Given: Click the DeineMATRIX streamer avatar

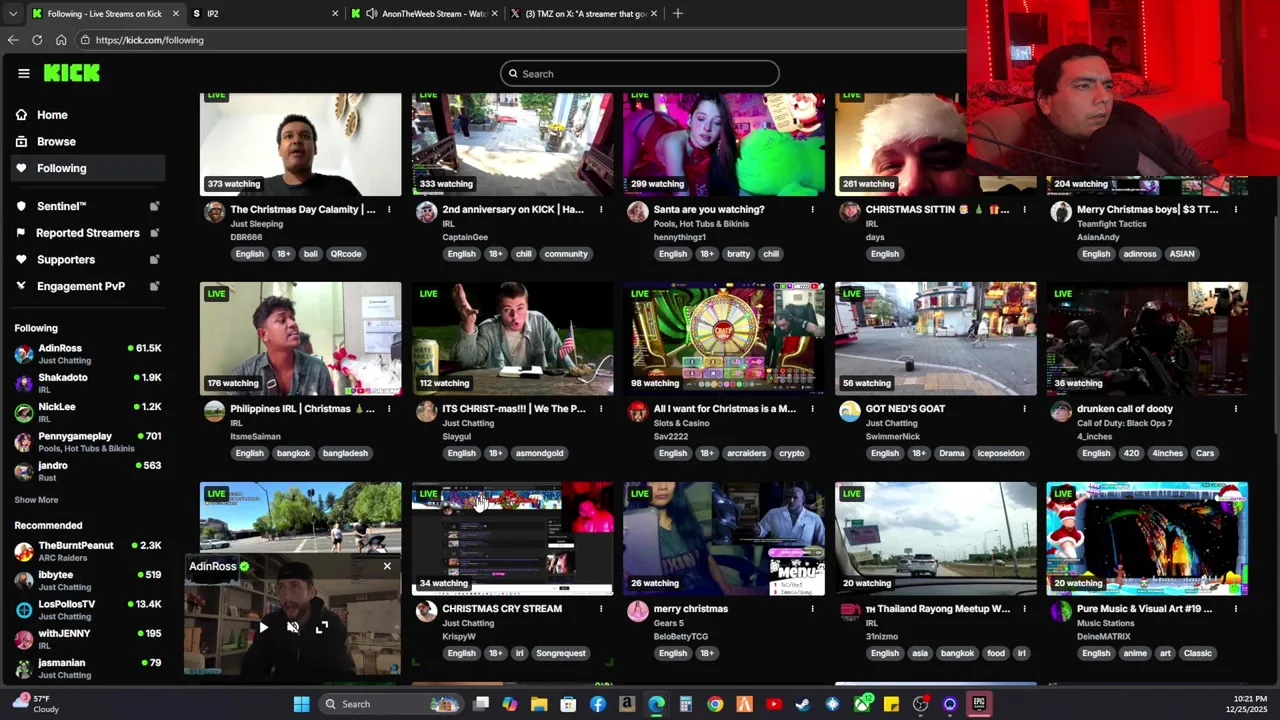Looking at the screenshot, I should click(x=1061, y=610).
